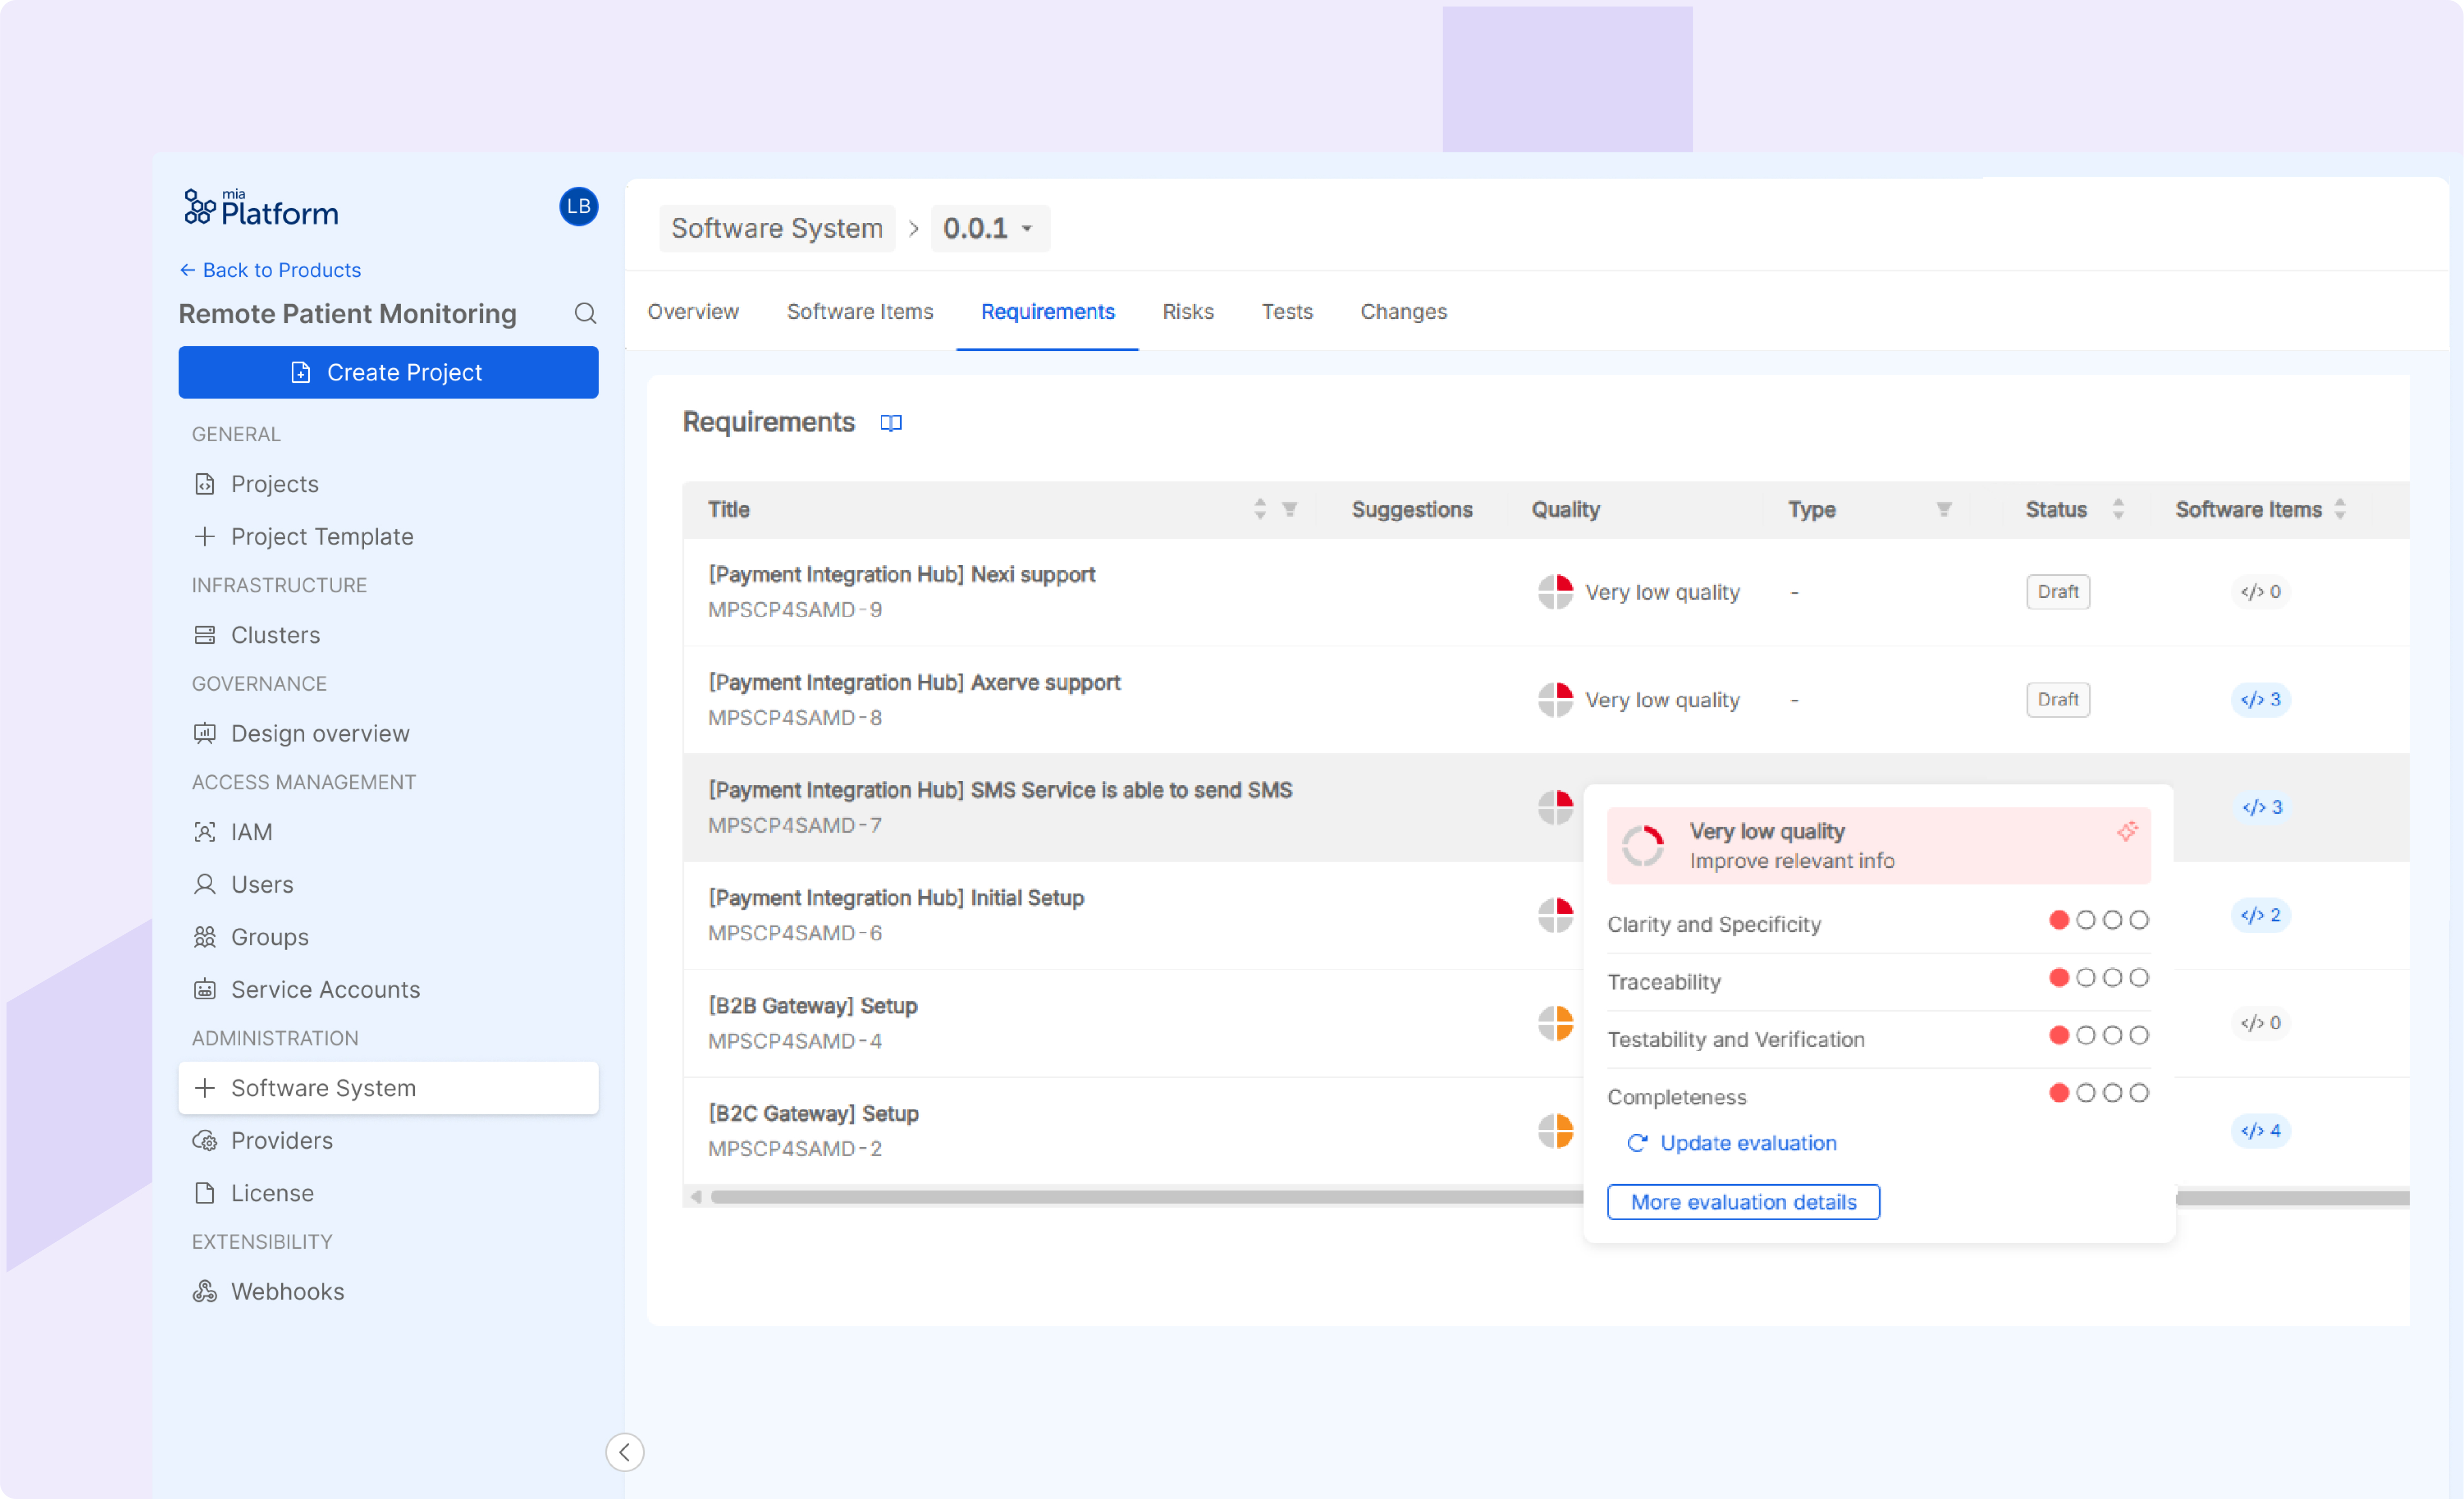Image resolution: width=2464 pixels, height=1499 pixels.
Task: Click the quality progress ring in popup
Action: pos(1643,846)
